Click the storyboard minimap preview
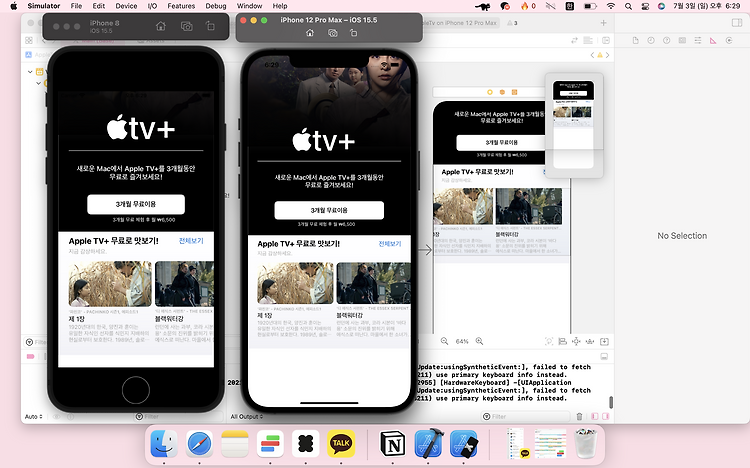750x468 pixels. click(x=574, y=125)
